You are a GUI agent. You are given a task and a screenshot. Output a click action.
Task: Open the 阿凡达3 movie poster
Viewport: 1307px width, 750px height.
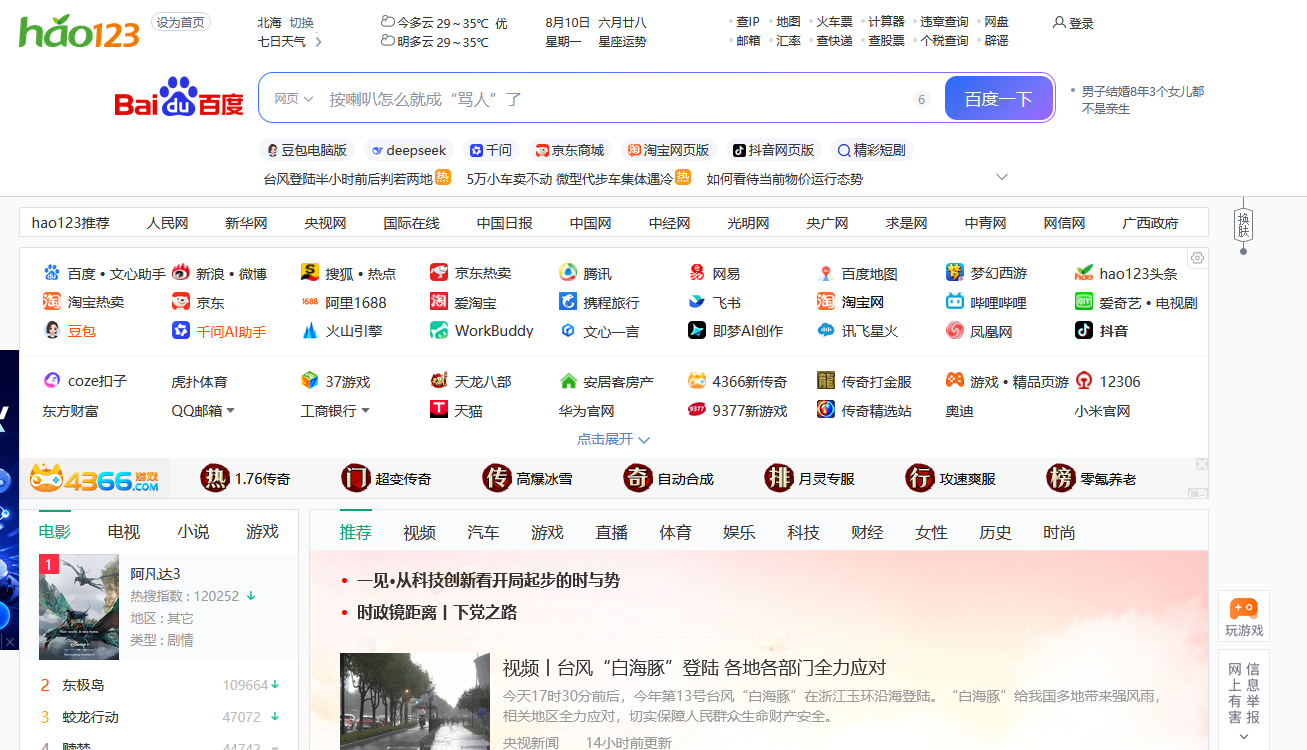click(79, 607)
